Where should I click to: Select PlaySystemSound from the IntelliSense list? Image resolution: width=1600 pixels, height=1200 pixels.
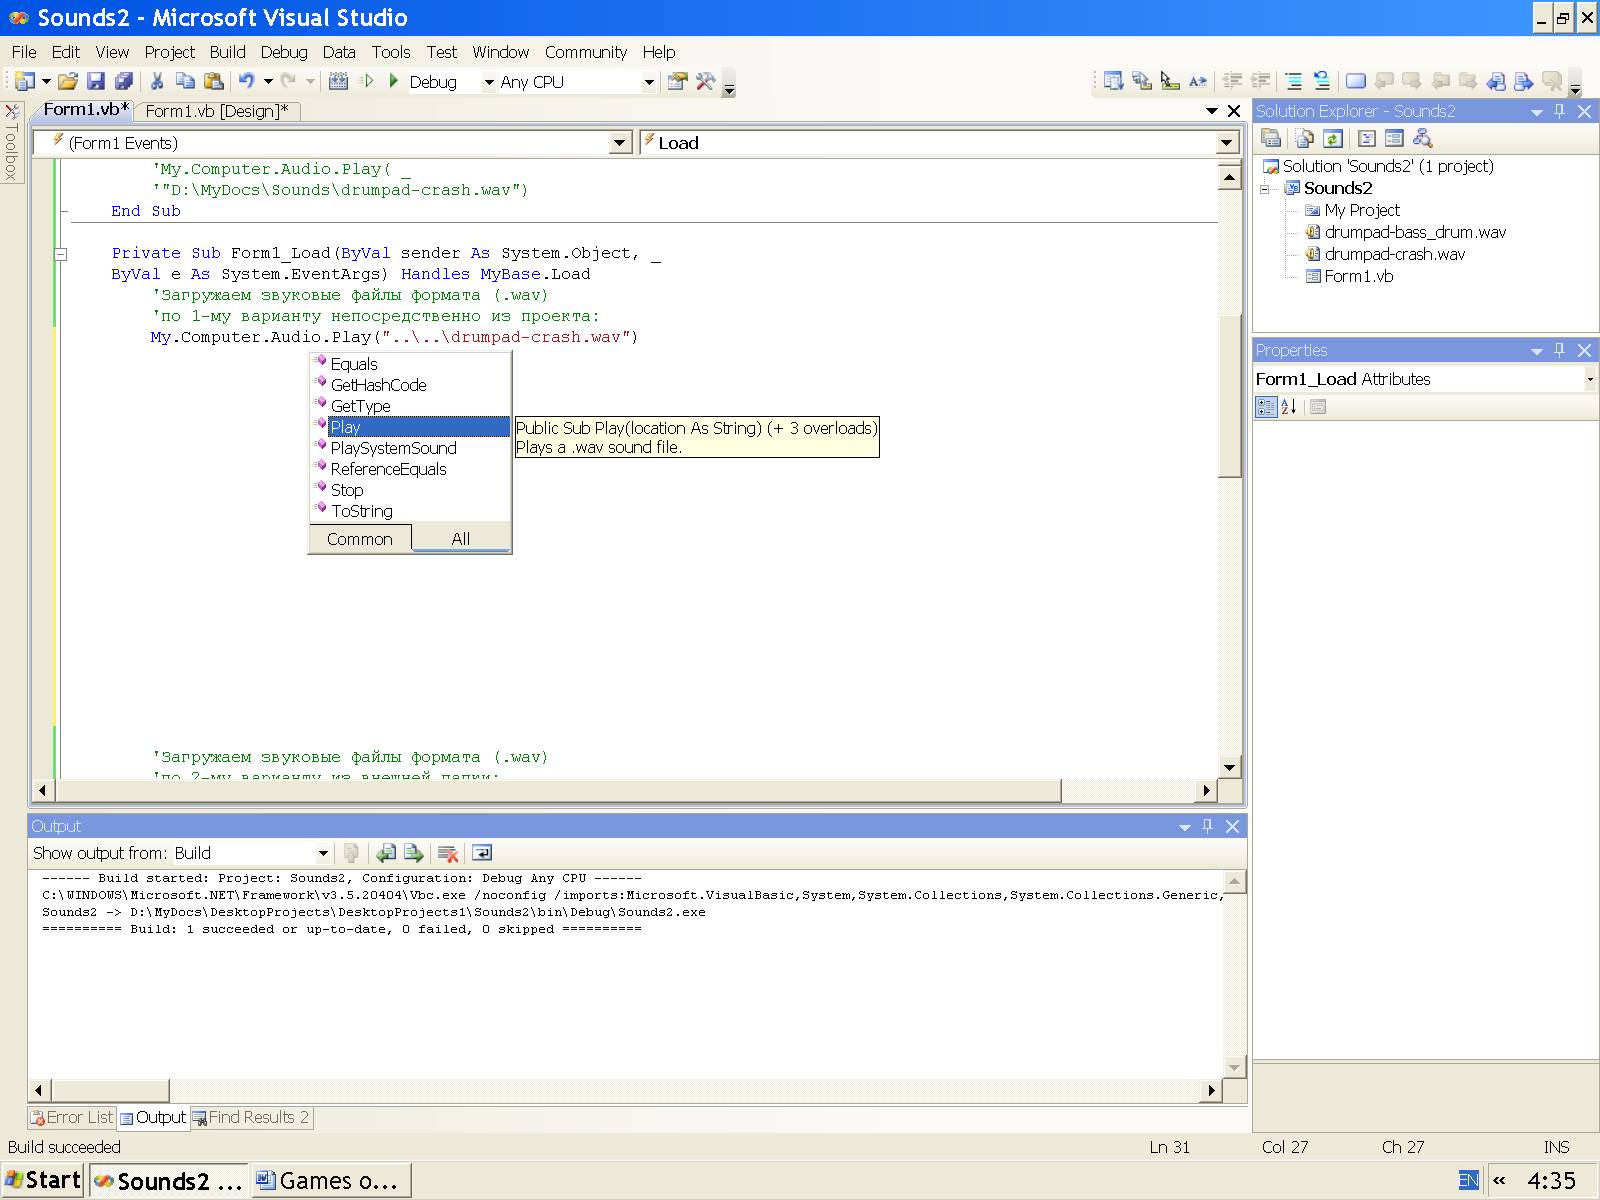tap(393, 448)
